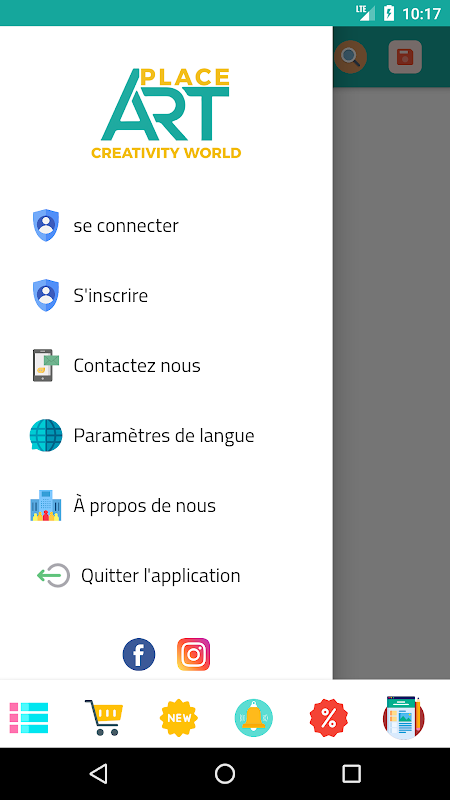Open notifications bell icon
This screenshot has height=800, width=450.
click(254, 718)
